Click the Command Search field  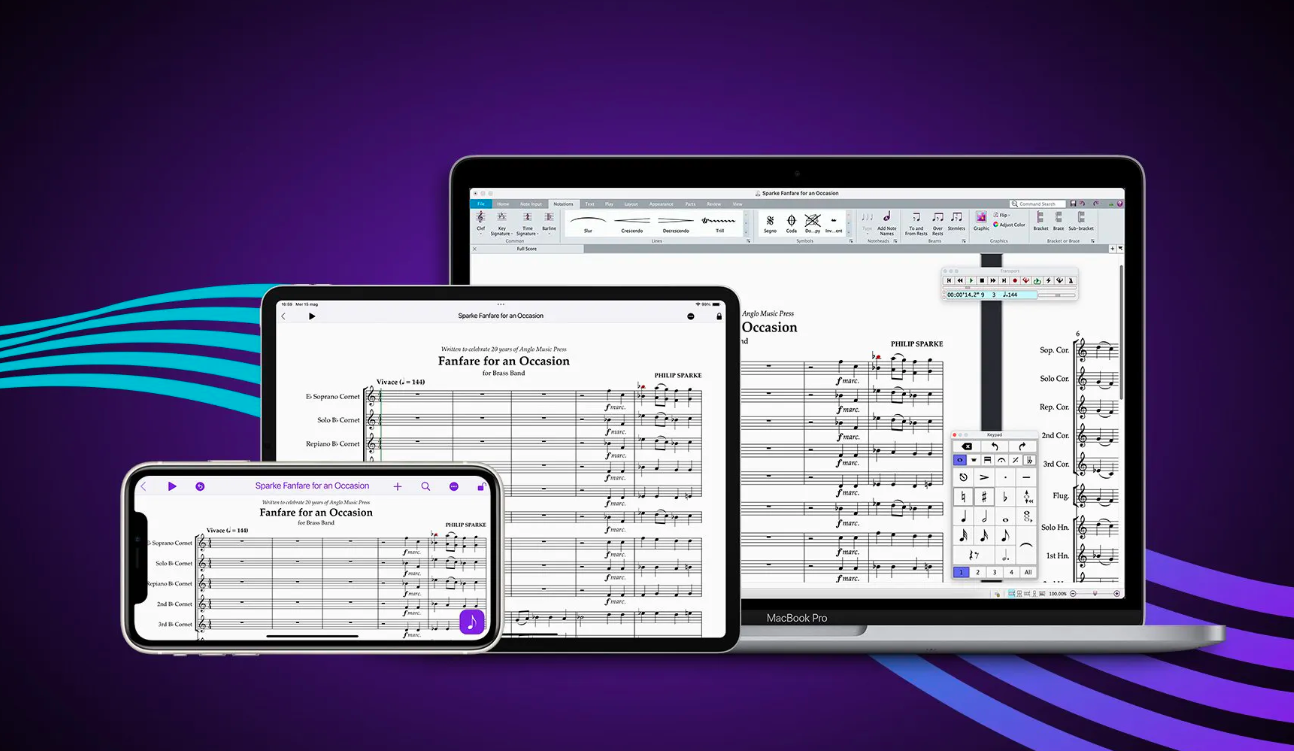pos(1038,204)
